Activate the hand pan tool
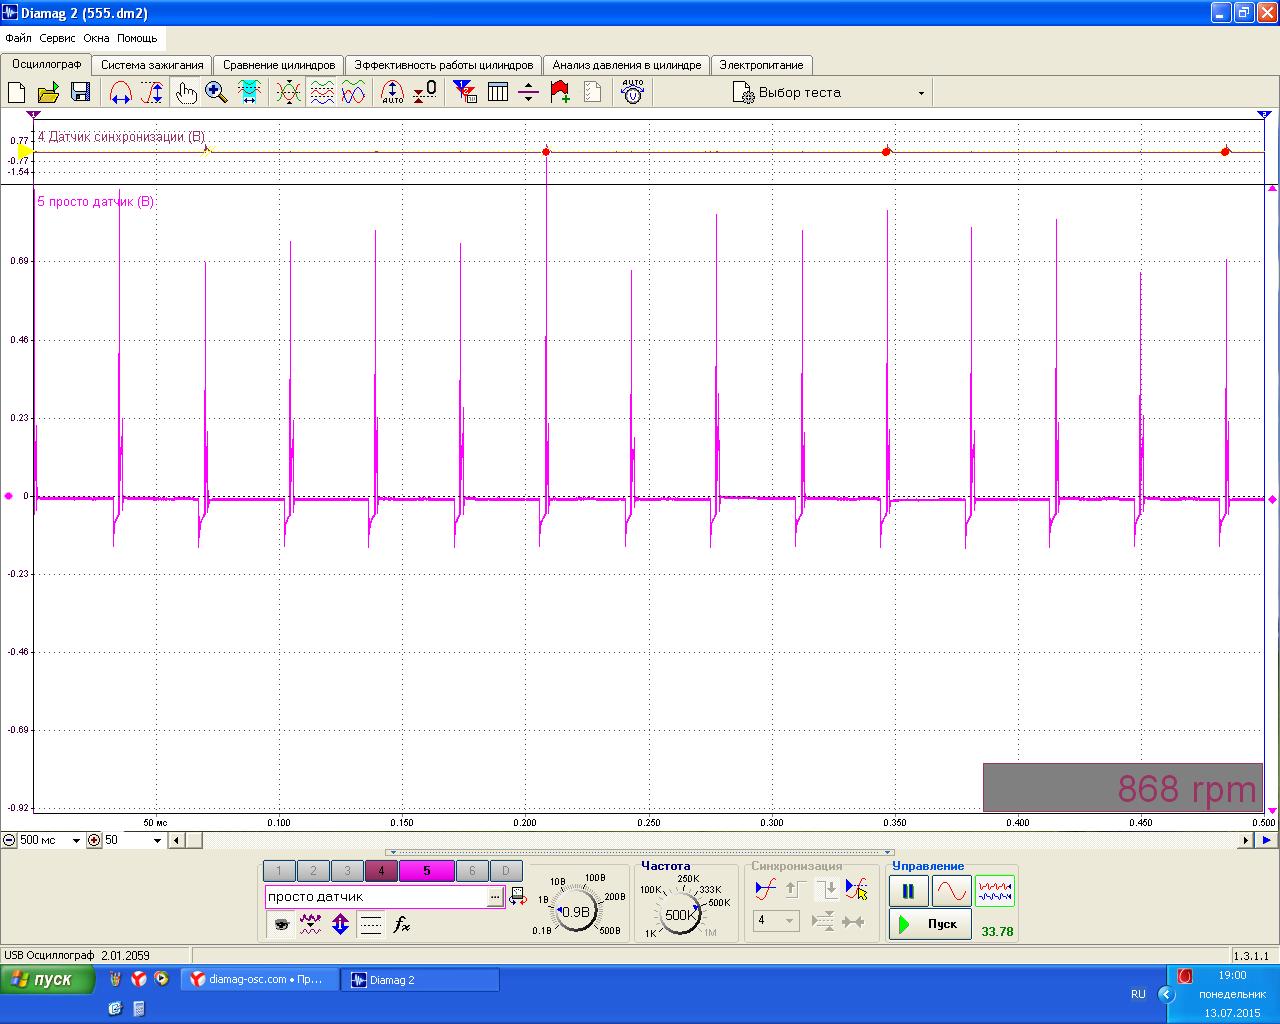 (x=186, y=93)
